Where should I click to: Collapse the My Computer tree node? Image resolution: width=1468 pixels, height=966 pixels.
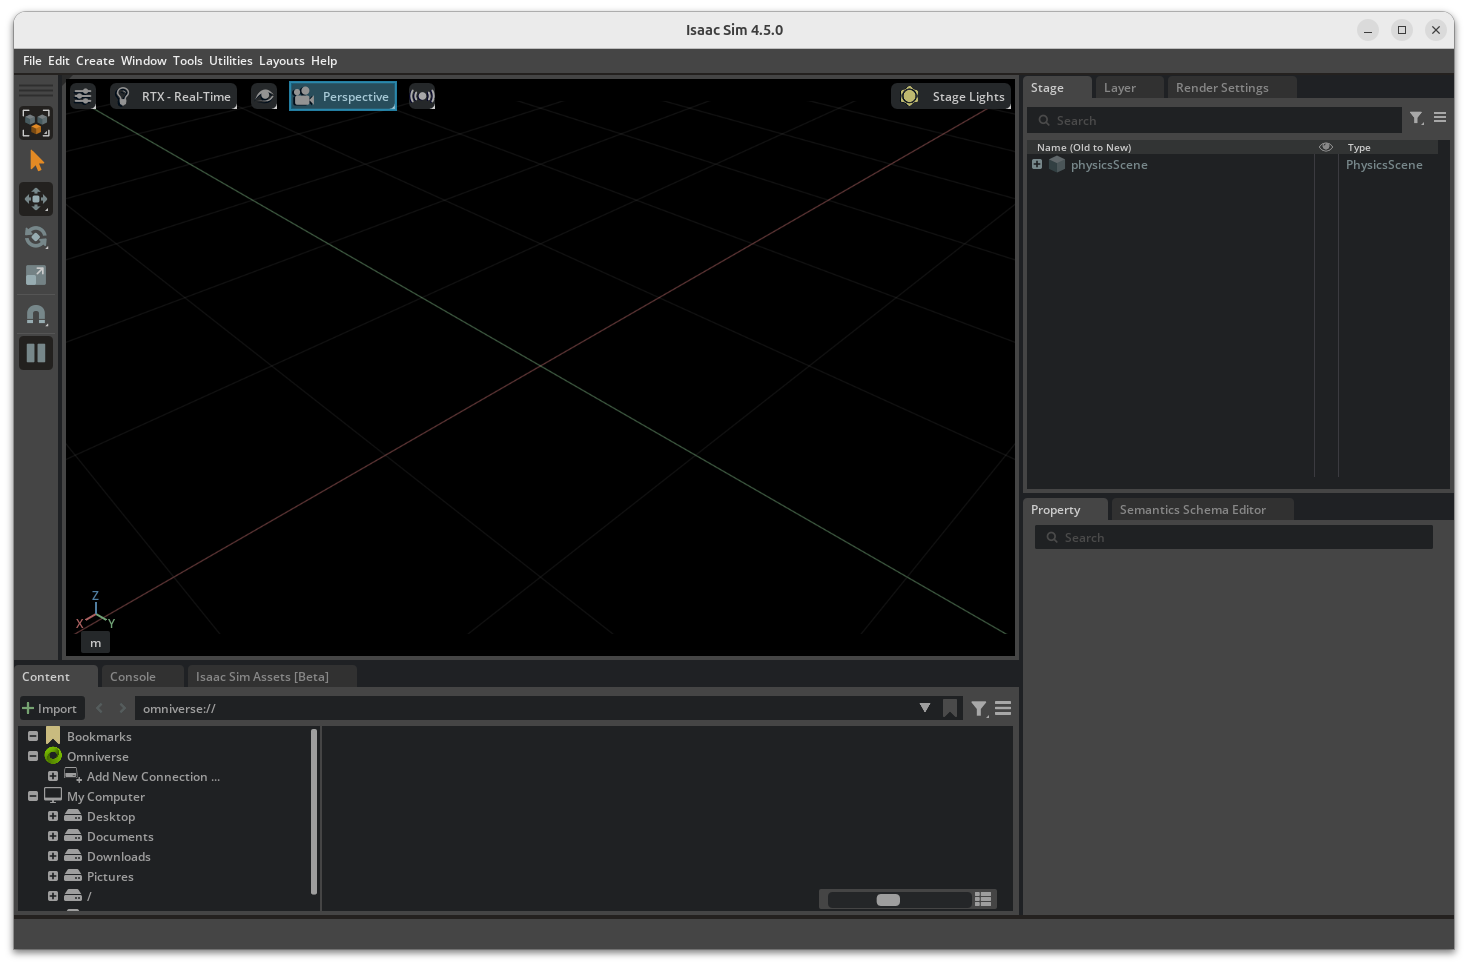tap(33, 797)
